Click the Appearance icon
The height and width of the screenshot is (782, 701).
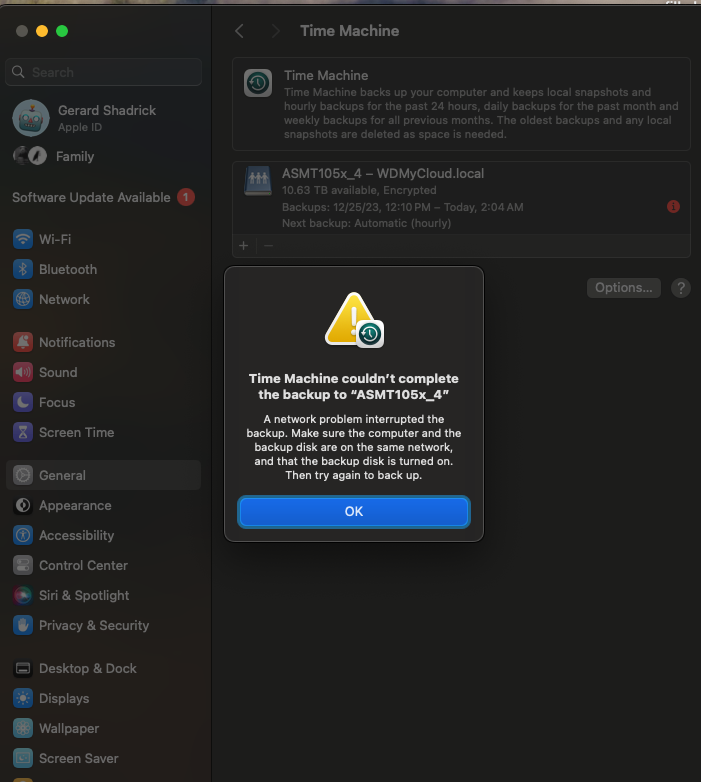(23, 505)
